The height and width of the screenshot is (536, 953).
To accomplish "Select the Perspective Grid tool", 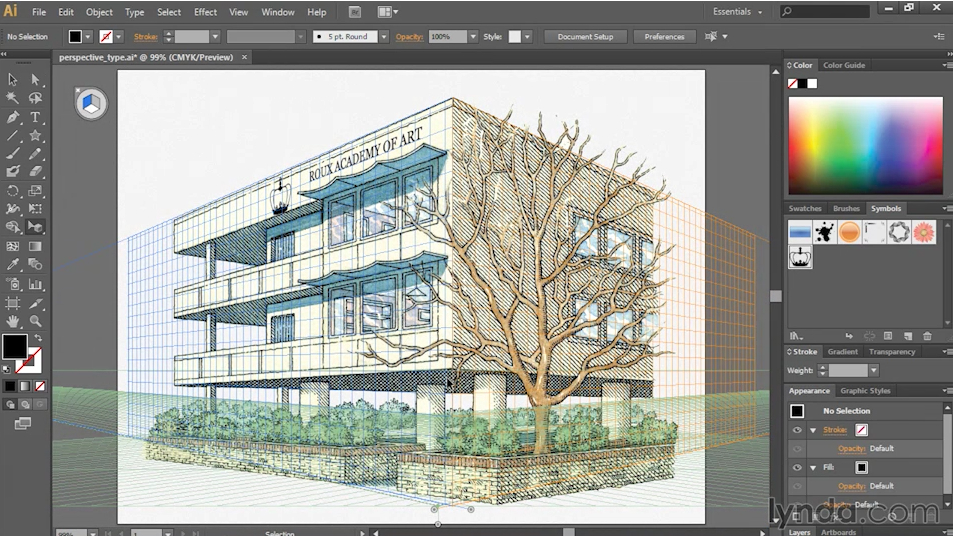I will pos(35,227).
